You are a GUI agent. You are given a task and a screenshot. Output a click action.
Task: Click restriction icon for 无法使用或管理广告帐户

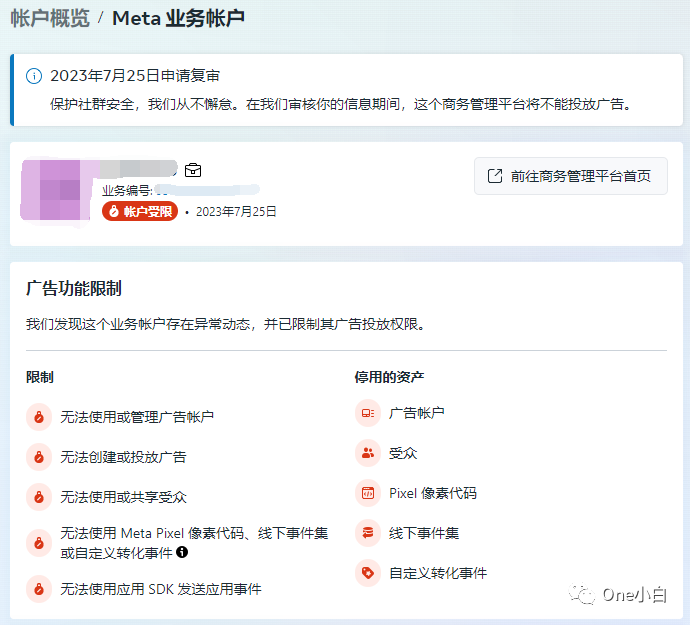[x=39, y=416]
